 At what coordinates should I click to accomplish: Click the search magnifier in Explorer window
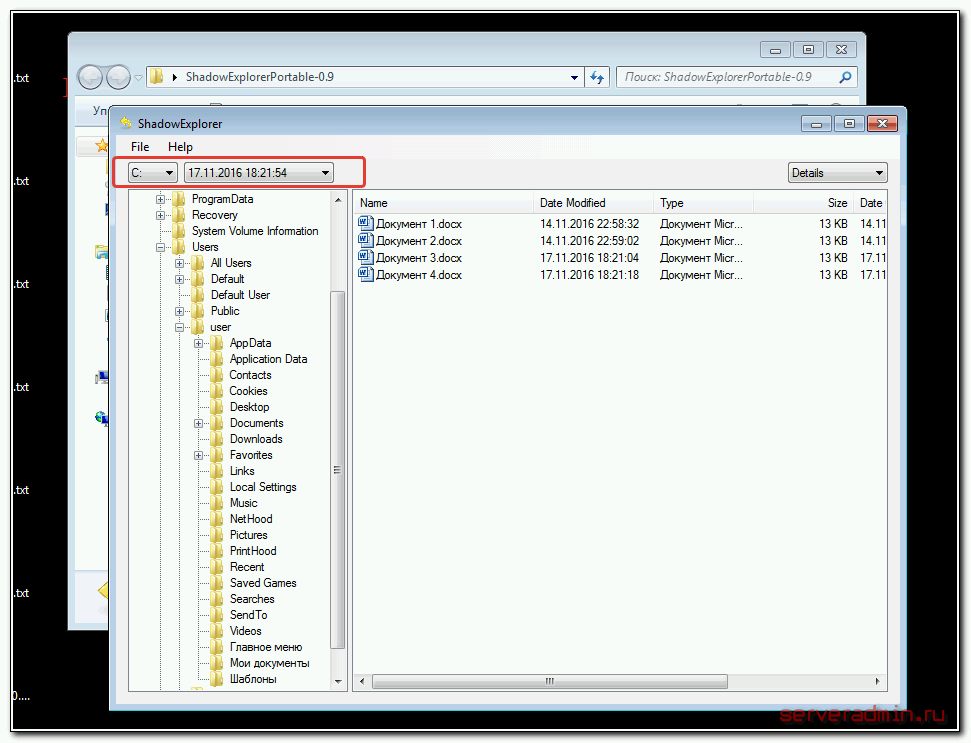845,77
